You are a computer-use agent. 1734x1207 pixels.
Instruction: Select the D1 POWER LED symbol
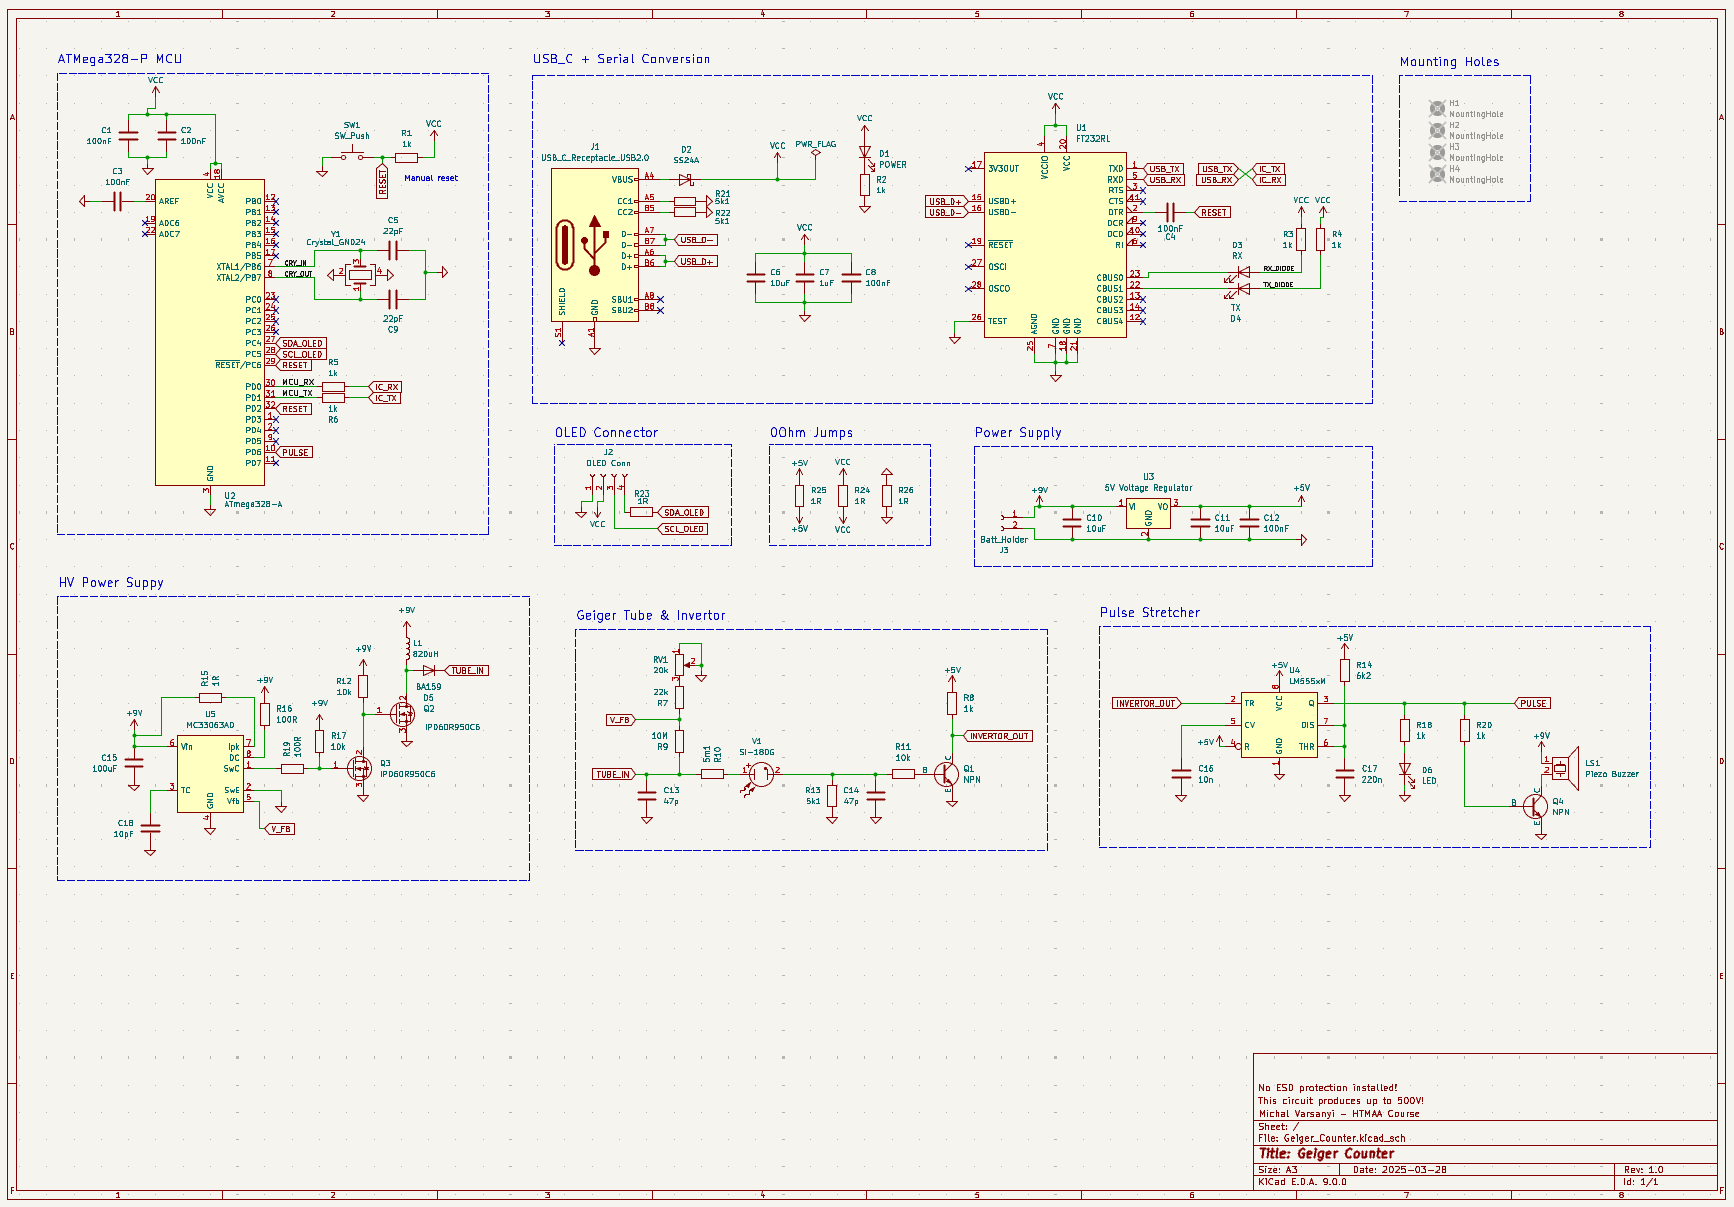tap(865, 154)
